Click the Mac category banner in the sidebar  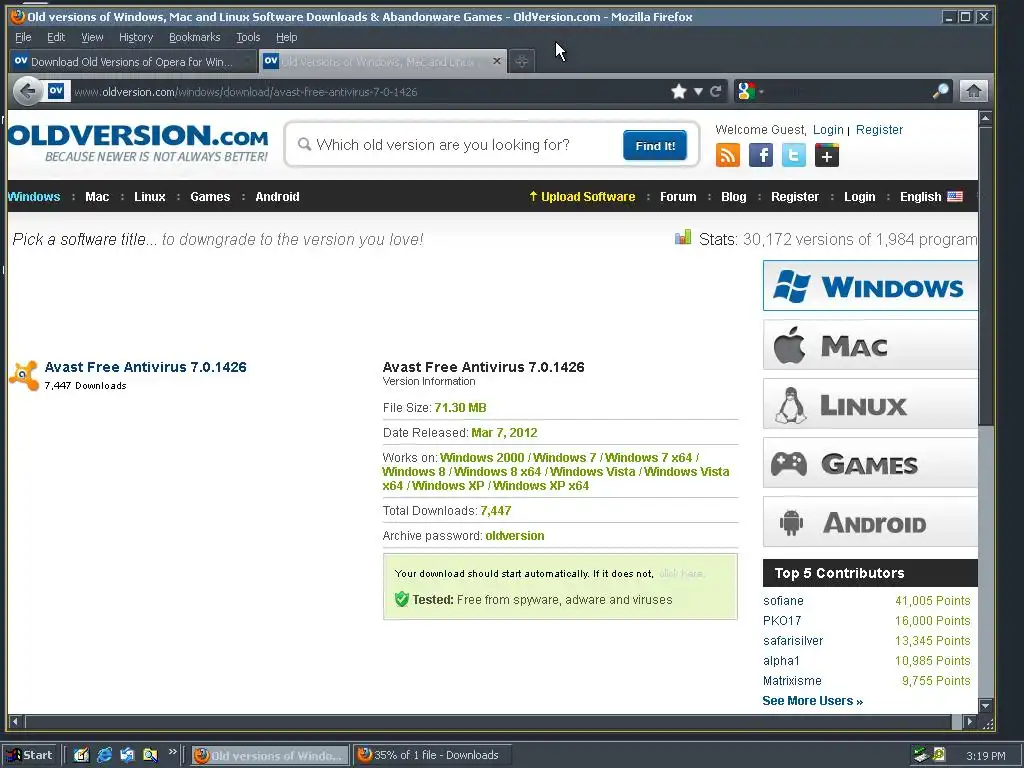tap(870, 345)
